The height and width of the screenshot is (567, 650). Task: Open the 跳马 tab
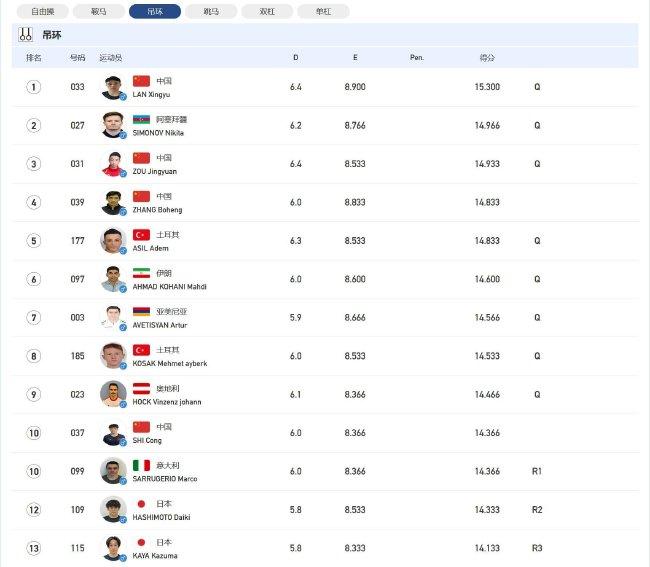click(211, 12)
